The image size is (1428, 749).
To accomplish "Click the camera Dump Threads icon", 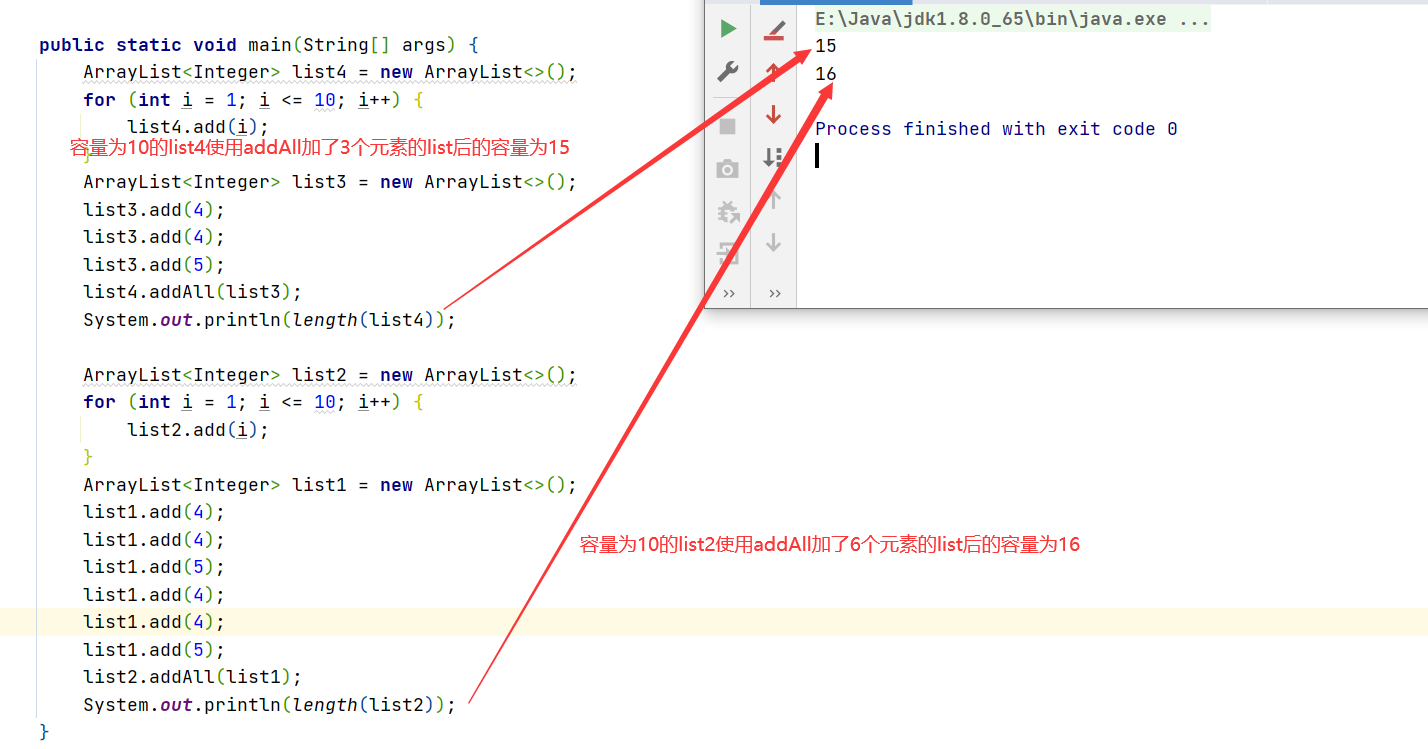I will tap(728, 168).
